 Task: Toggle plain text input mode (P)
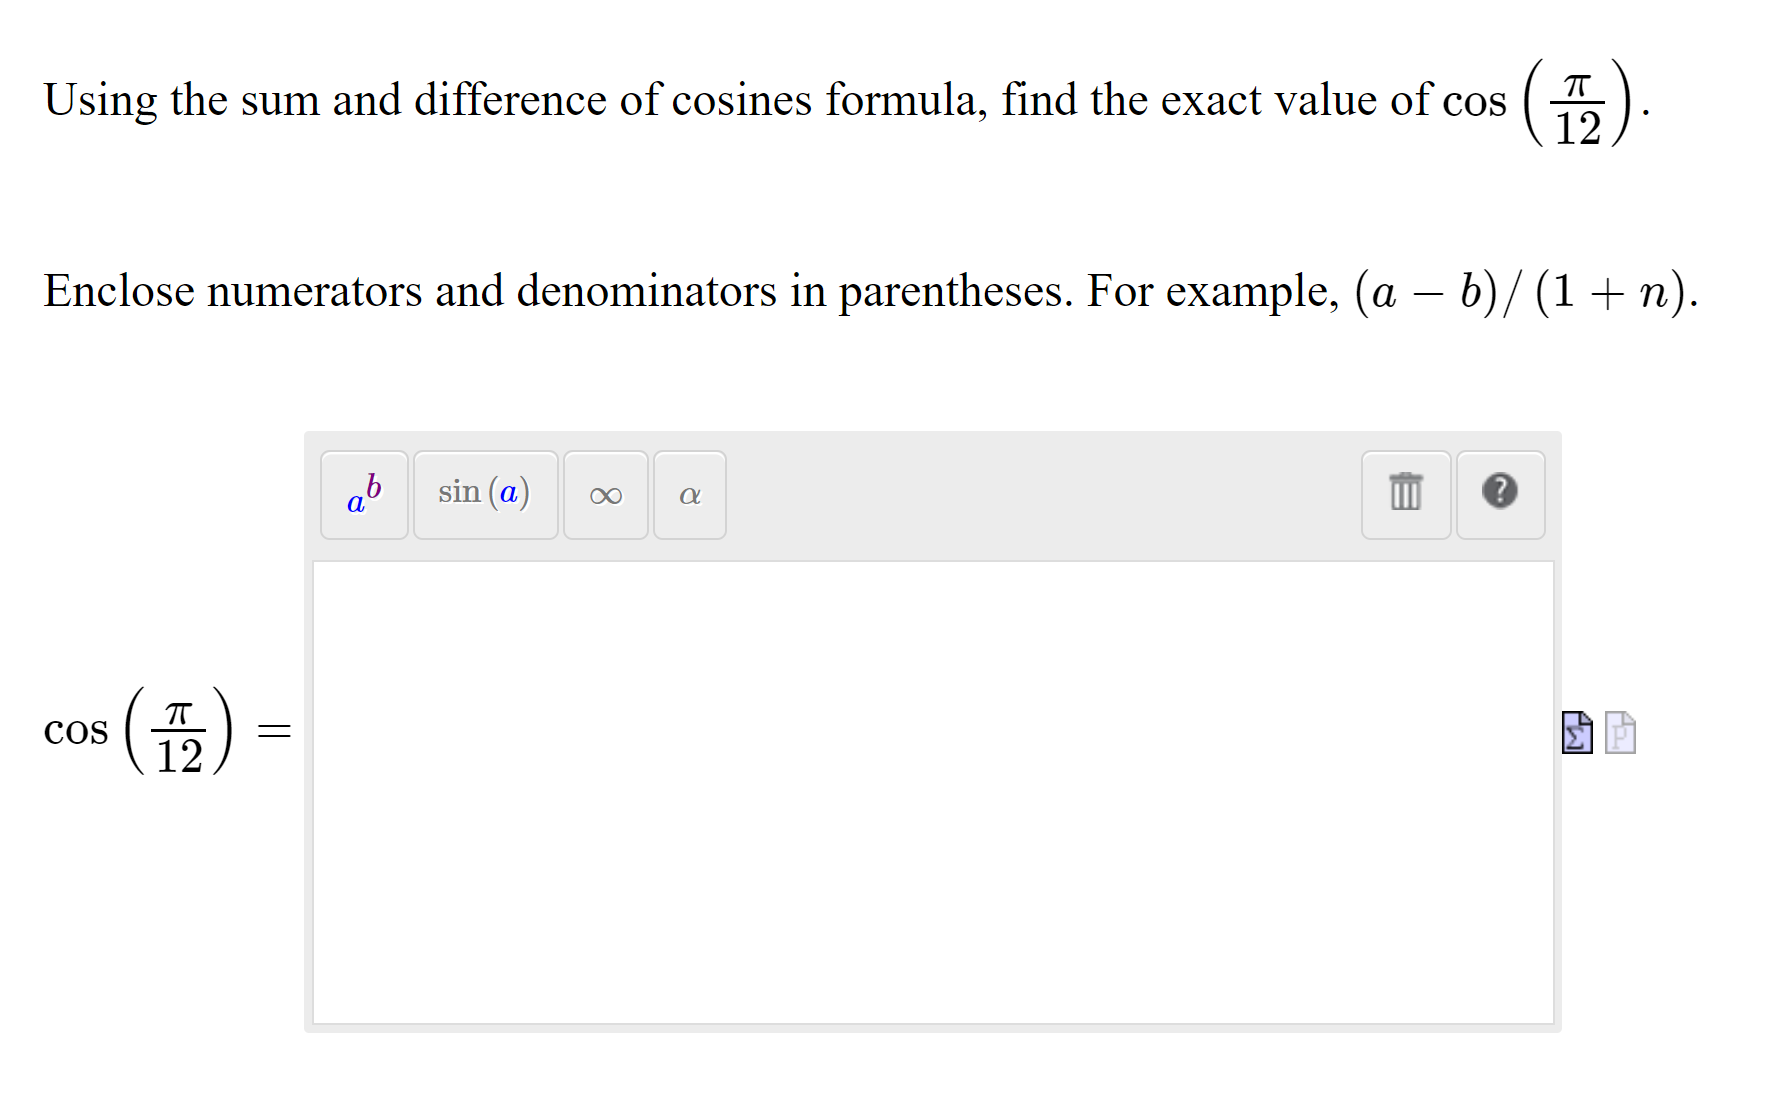pos(1620,733)
